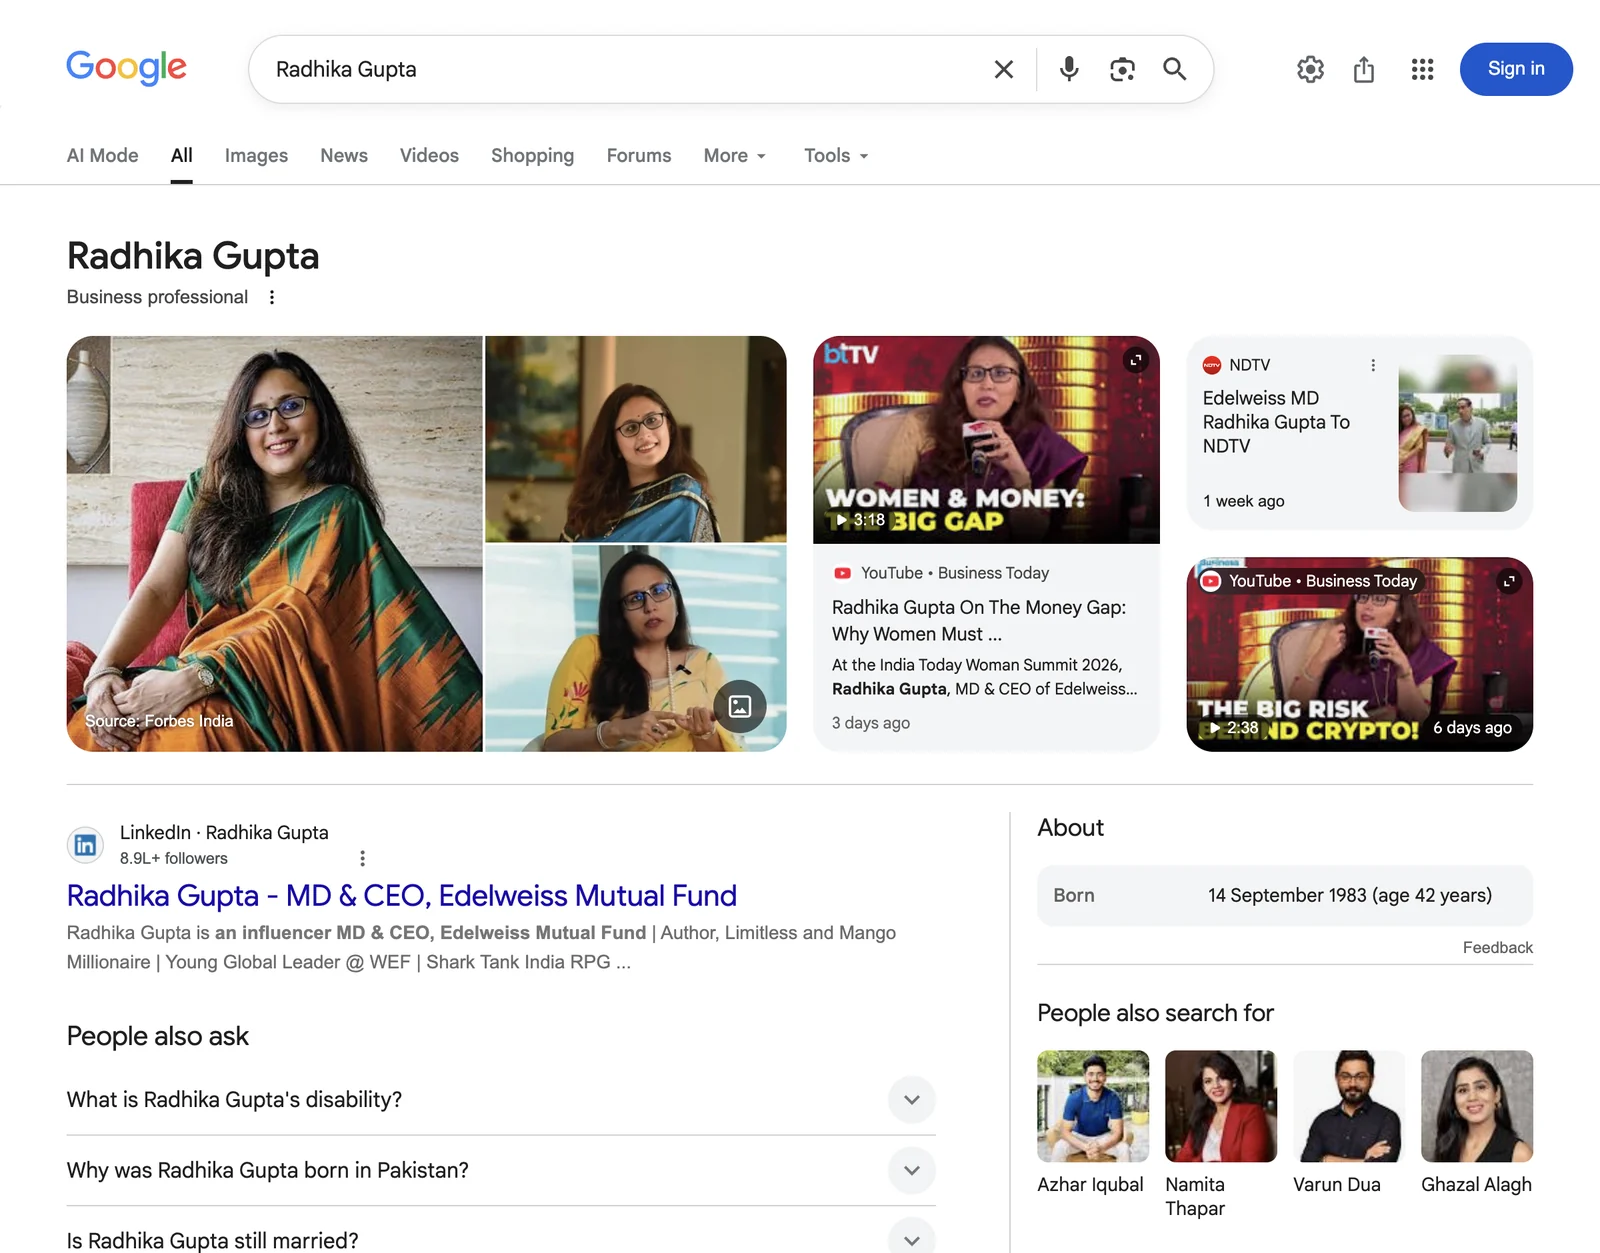Click the Namita Thapar name label
This screenshot has height=1253, width=1600.
1195,1196
